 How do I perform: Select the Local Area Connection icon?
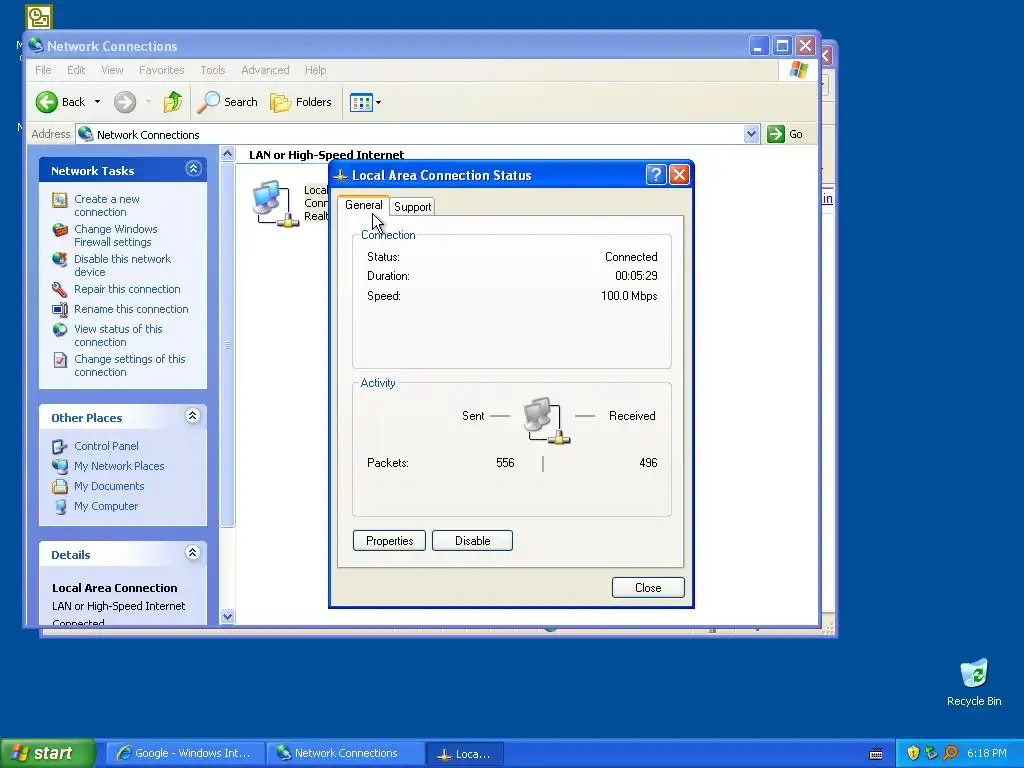tap(276, 204)
